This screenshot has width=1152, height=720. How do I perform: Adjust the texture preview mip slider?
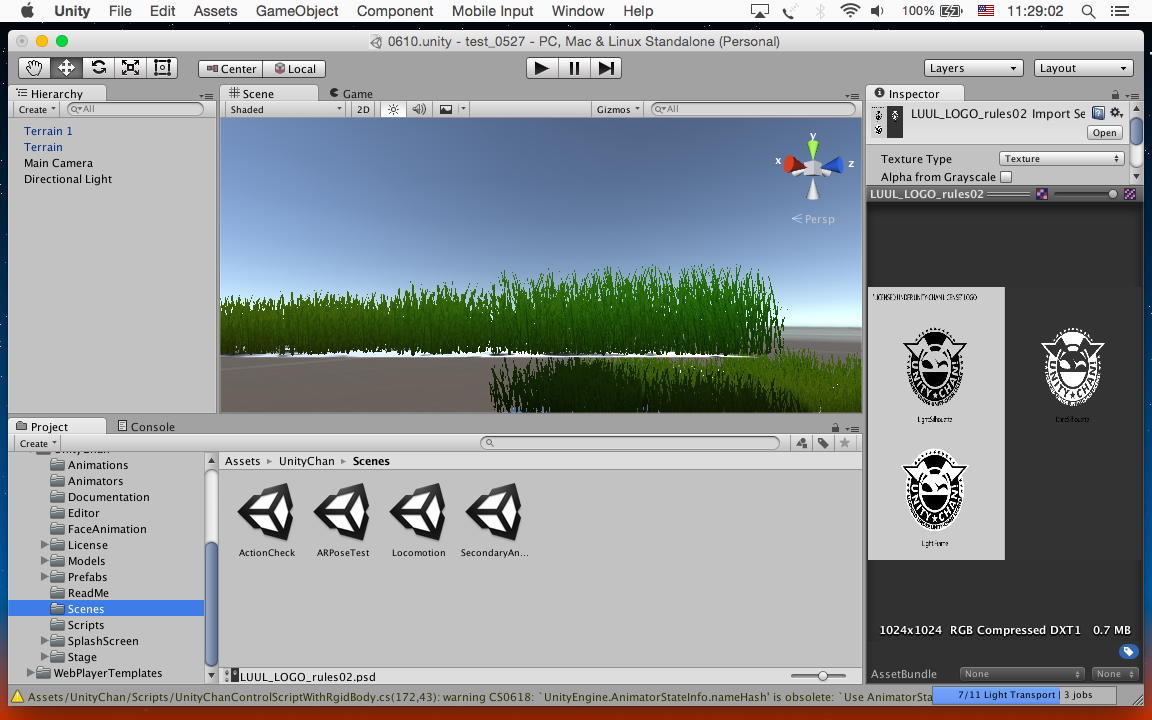[x=1112, y=194]
